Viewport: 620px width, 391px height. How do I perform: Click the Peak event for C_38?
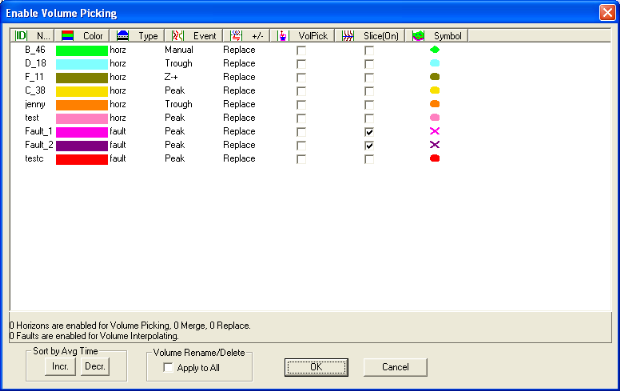tap(175, 91)
